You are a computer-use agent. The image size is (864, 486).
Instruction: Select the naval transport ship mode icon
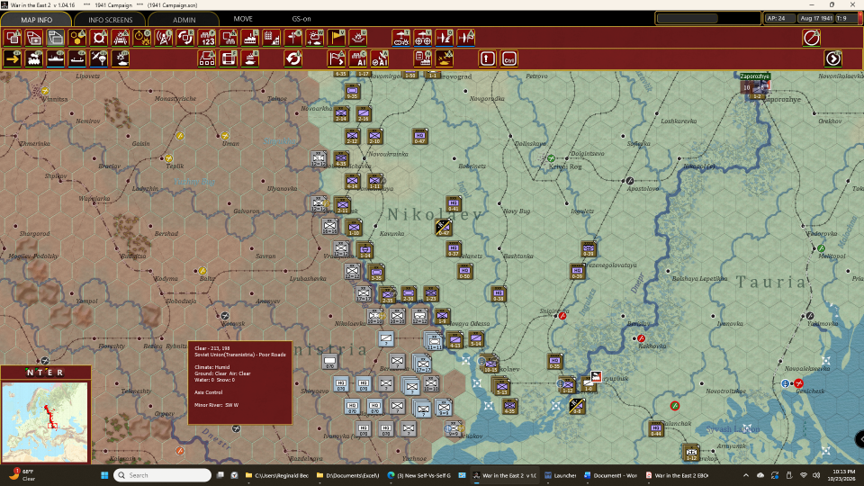(x=56, y=58)
